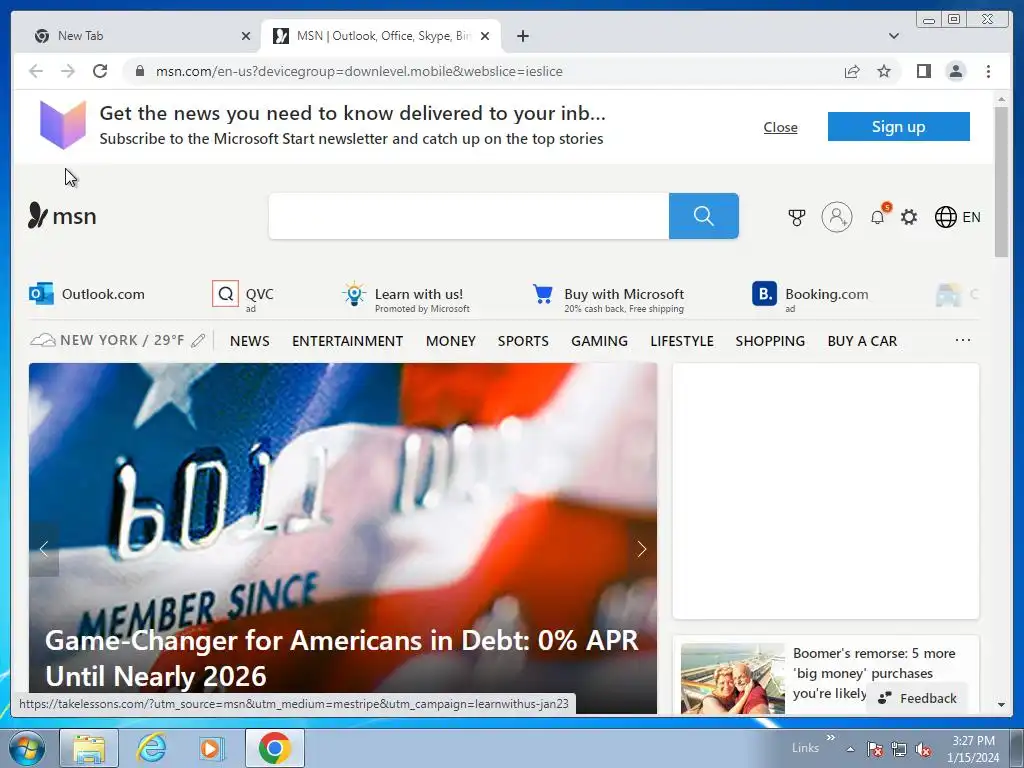Screen dimensions: 1024x768
Task: Click the sign-in person icon
Action: [x=837, y=217]
